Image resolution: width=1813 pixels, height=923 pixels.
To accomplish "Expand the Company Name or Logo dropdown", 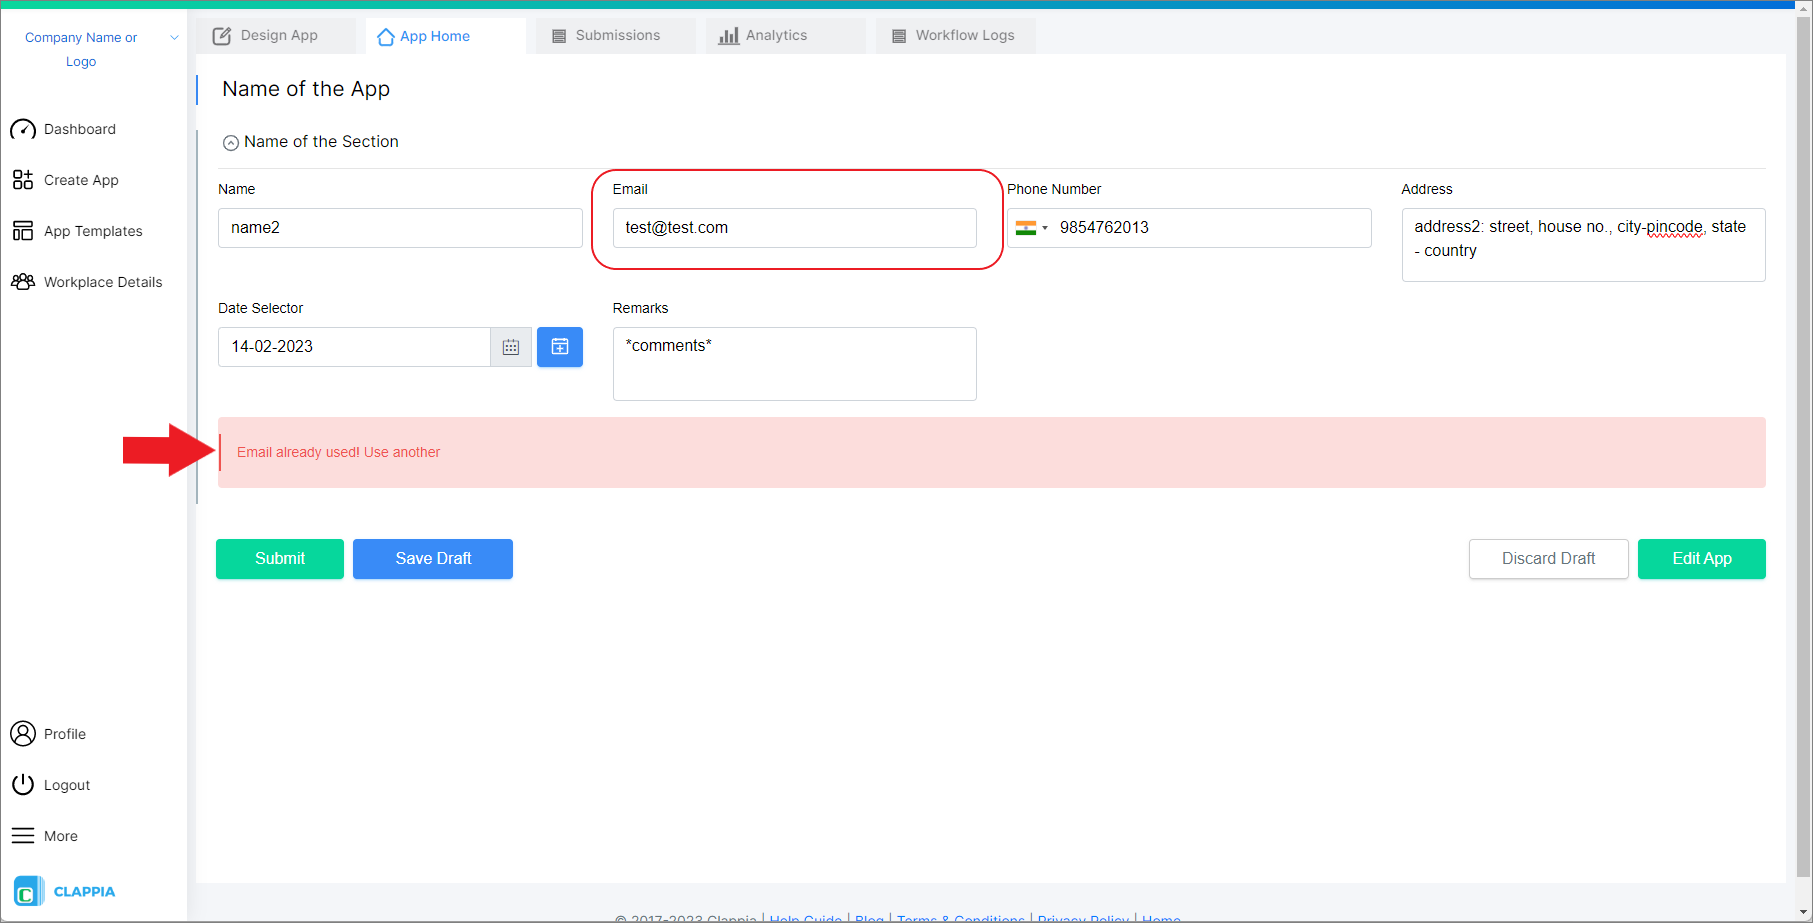I will click(175, 37).
